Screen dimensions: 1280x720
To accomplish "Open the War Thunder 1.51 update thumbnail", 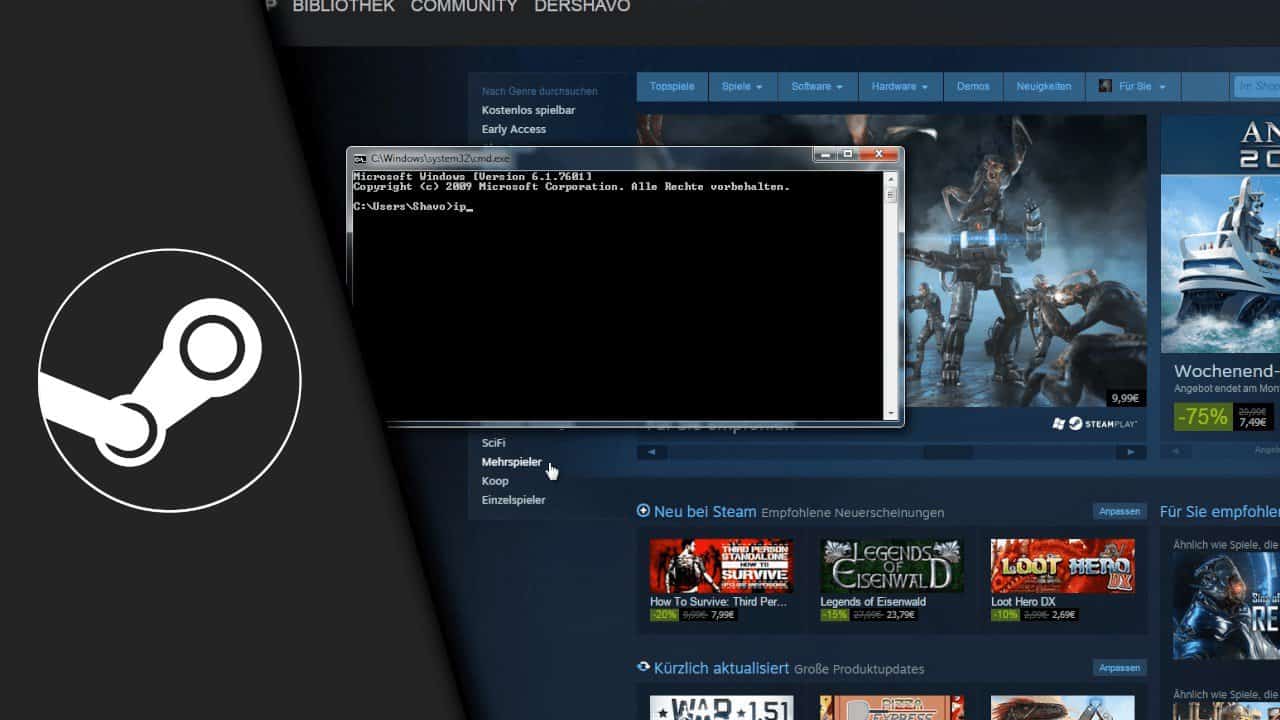I will coord(721,708).
